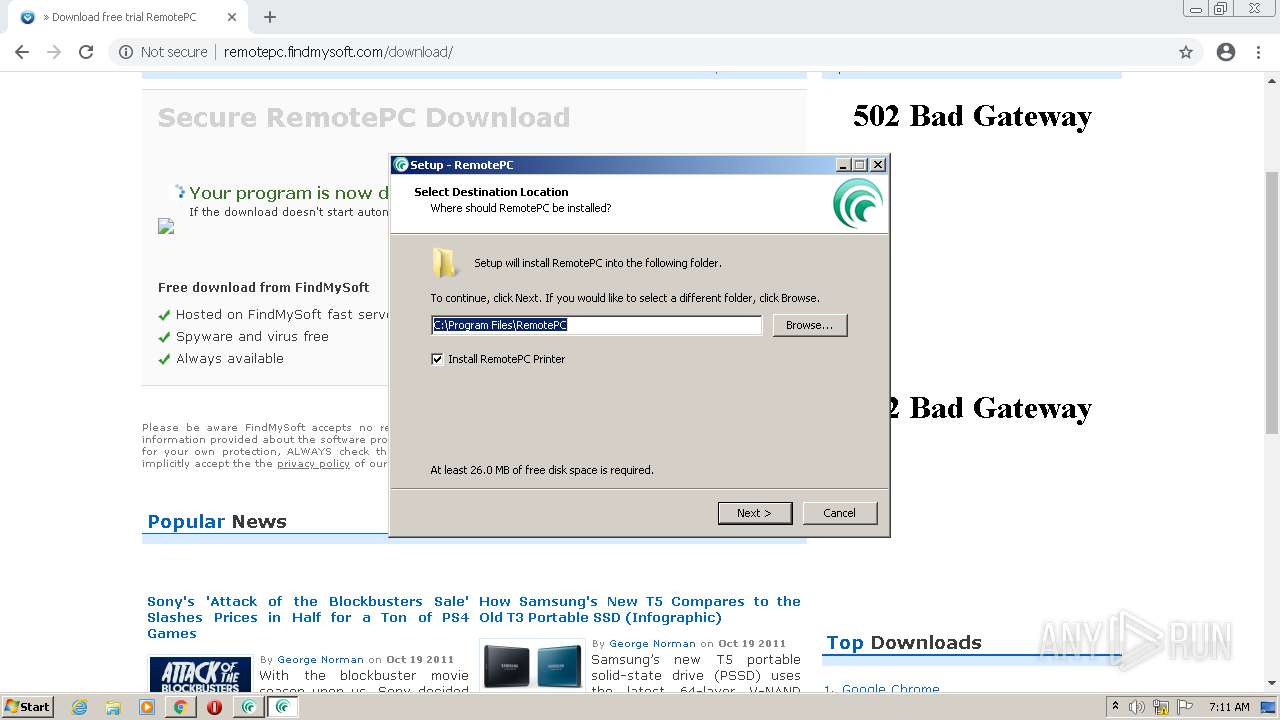Click the 7:11 AM system clock
The width and height of the screenshot is (1280, 720).
pyautogui.click(x=1229, y=707)
